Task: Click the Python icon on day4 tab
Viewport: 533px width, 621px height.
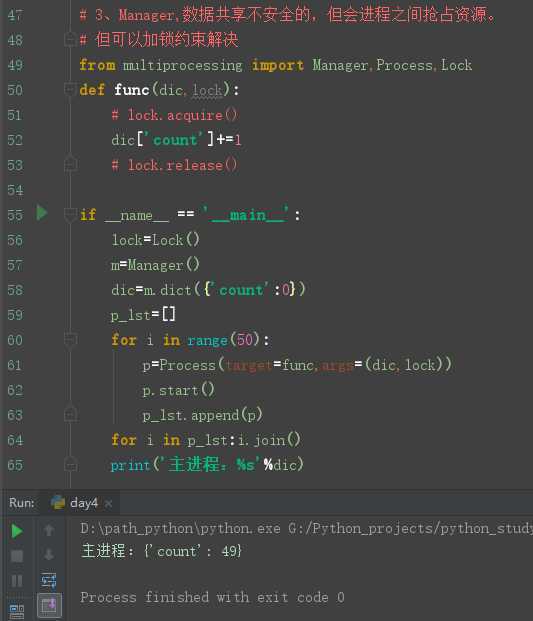Action: coord(58,503)
